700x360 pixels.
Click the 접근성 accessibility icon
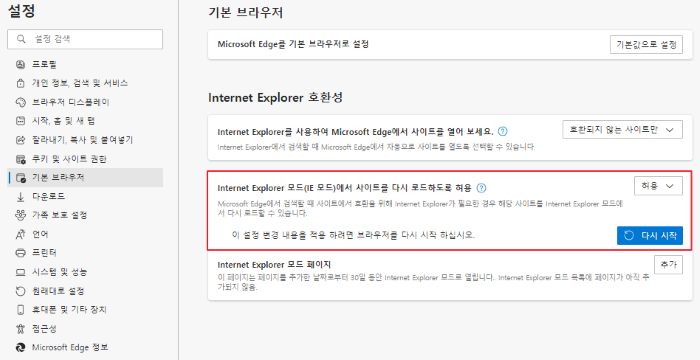click(x=21, y=329)
